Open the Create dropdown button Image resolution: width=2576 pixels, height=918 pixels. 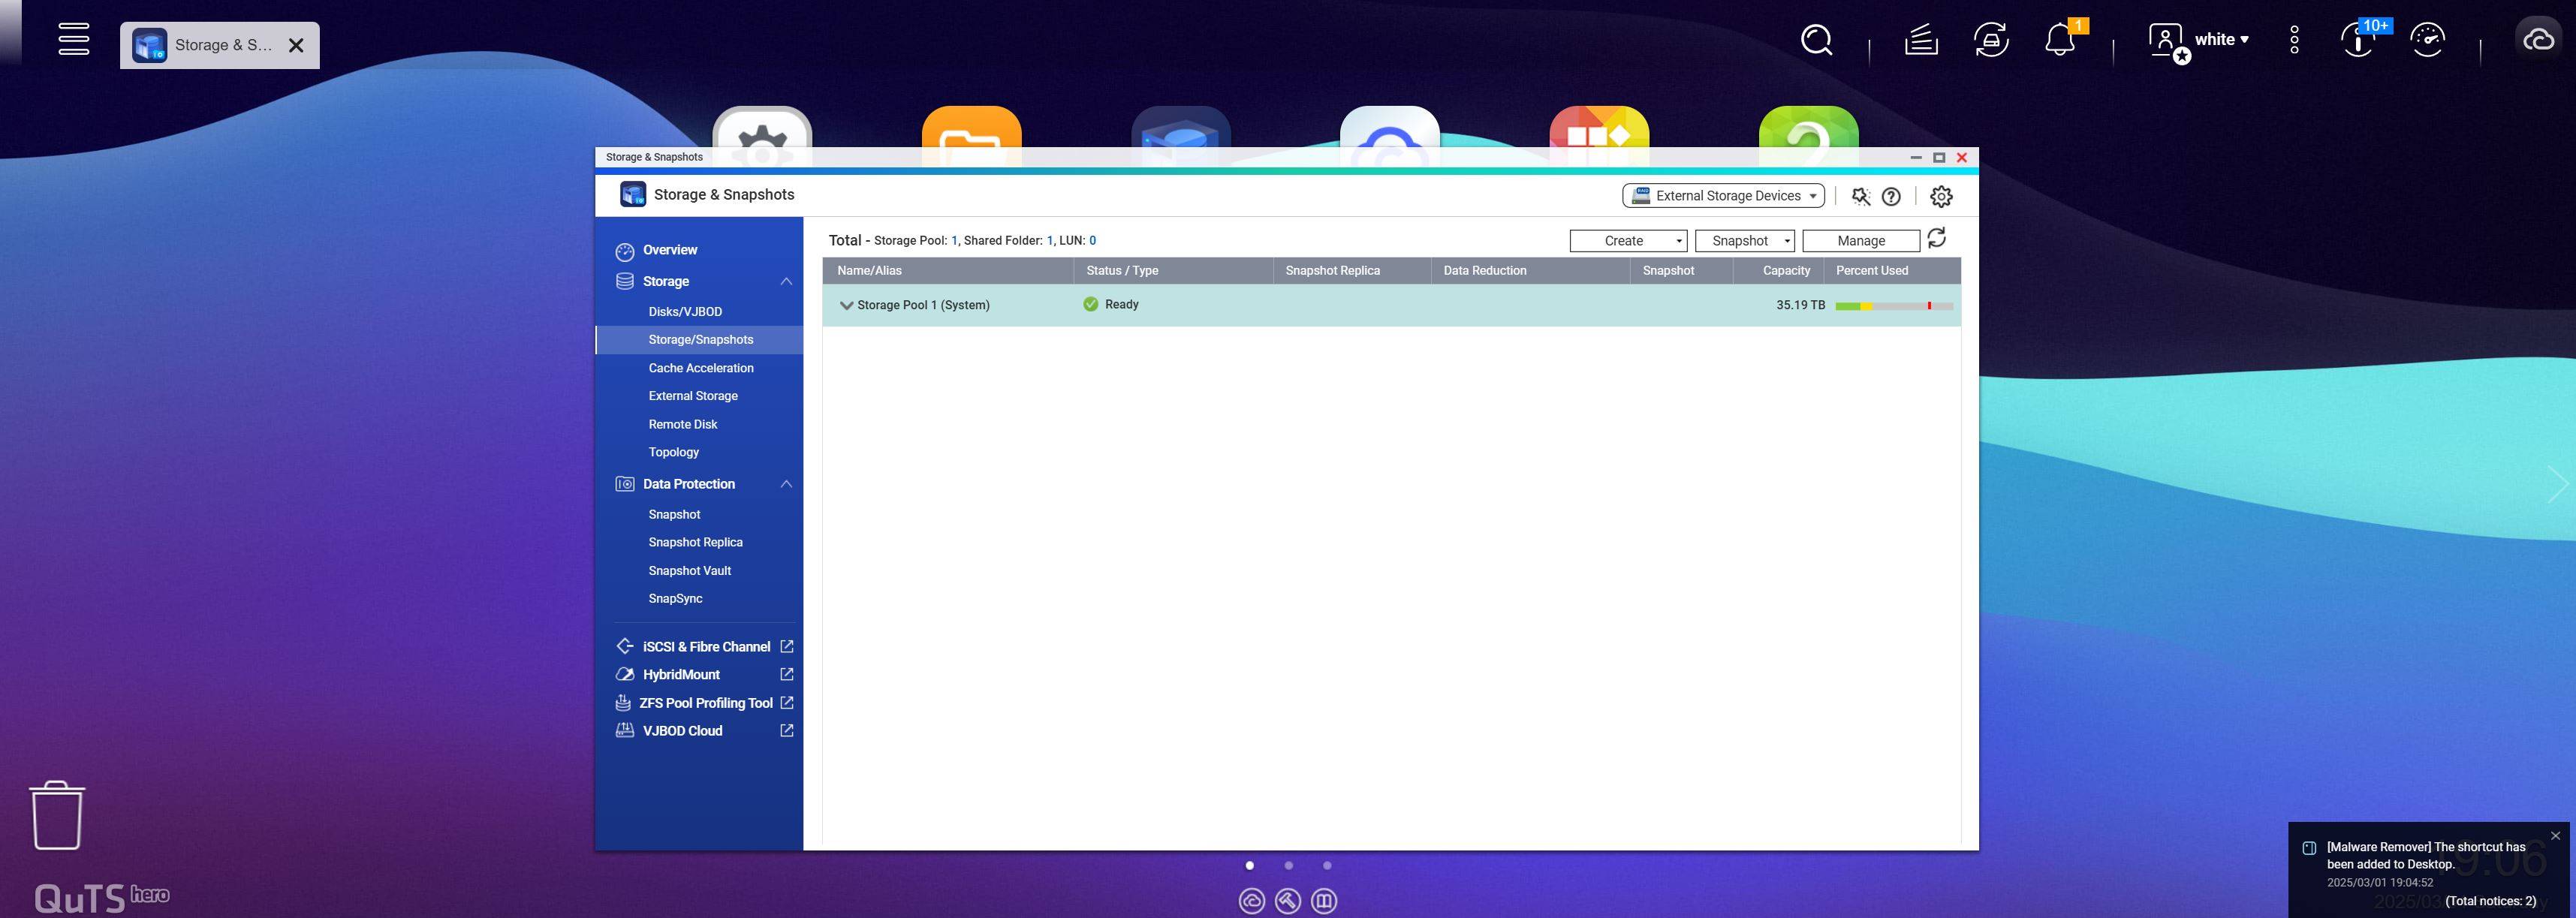click(1628, 241)
